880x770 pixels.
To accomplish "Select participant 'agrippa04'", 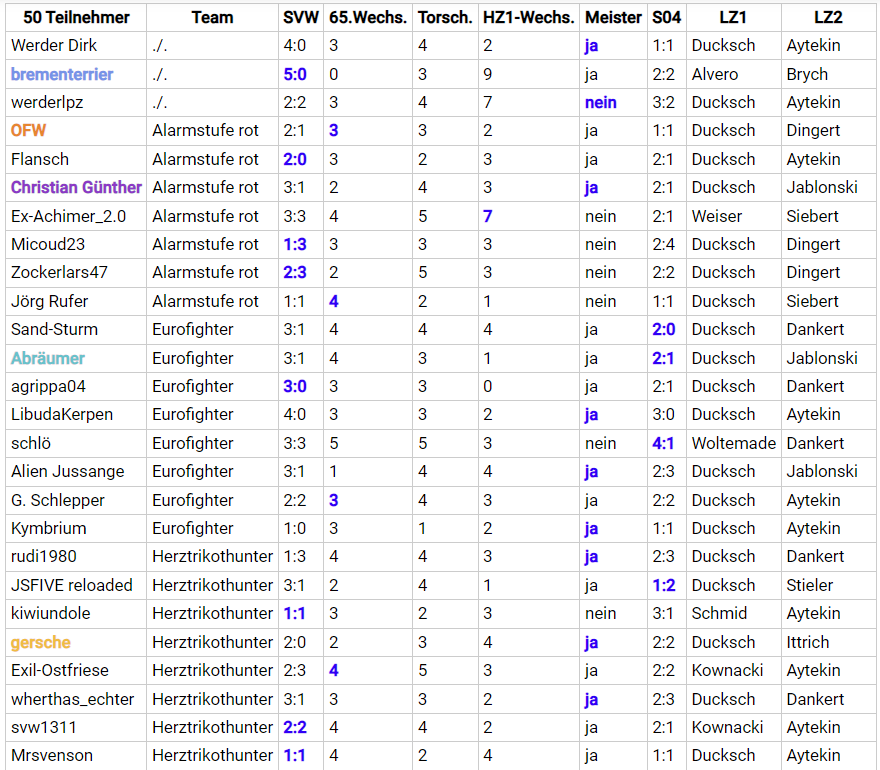I will (x=48, y=386).
